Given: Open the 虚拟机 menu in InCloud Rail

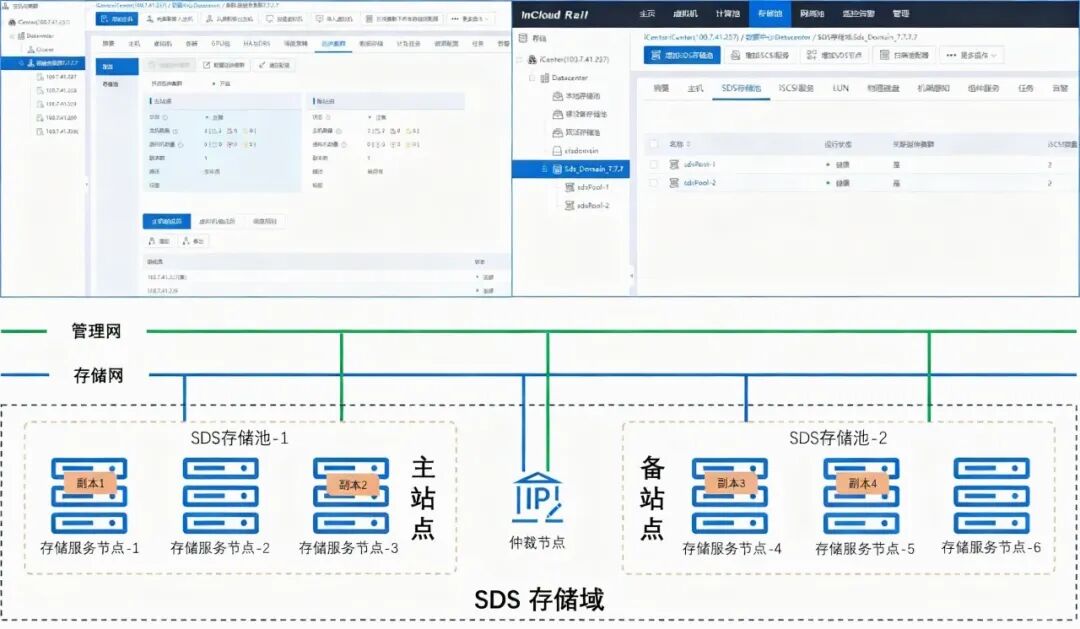Looking at the screenshot, I should coord(685,14).
